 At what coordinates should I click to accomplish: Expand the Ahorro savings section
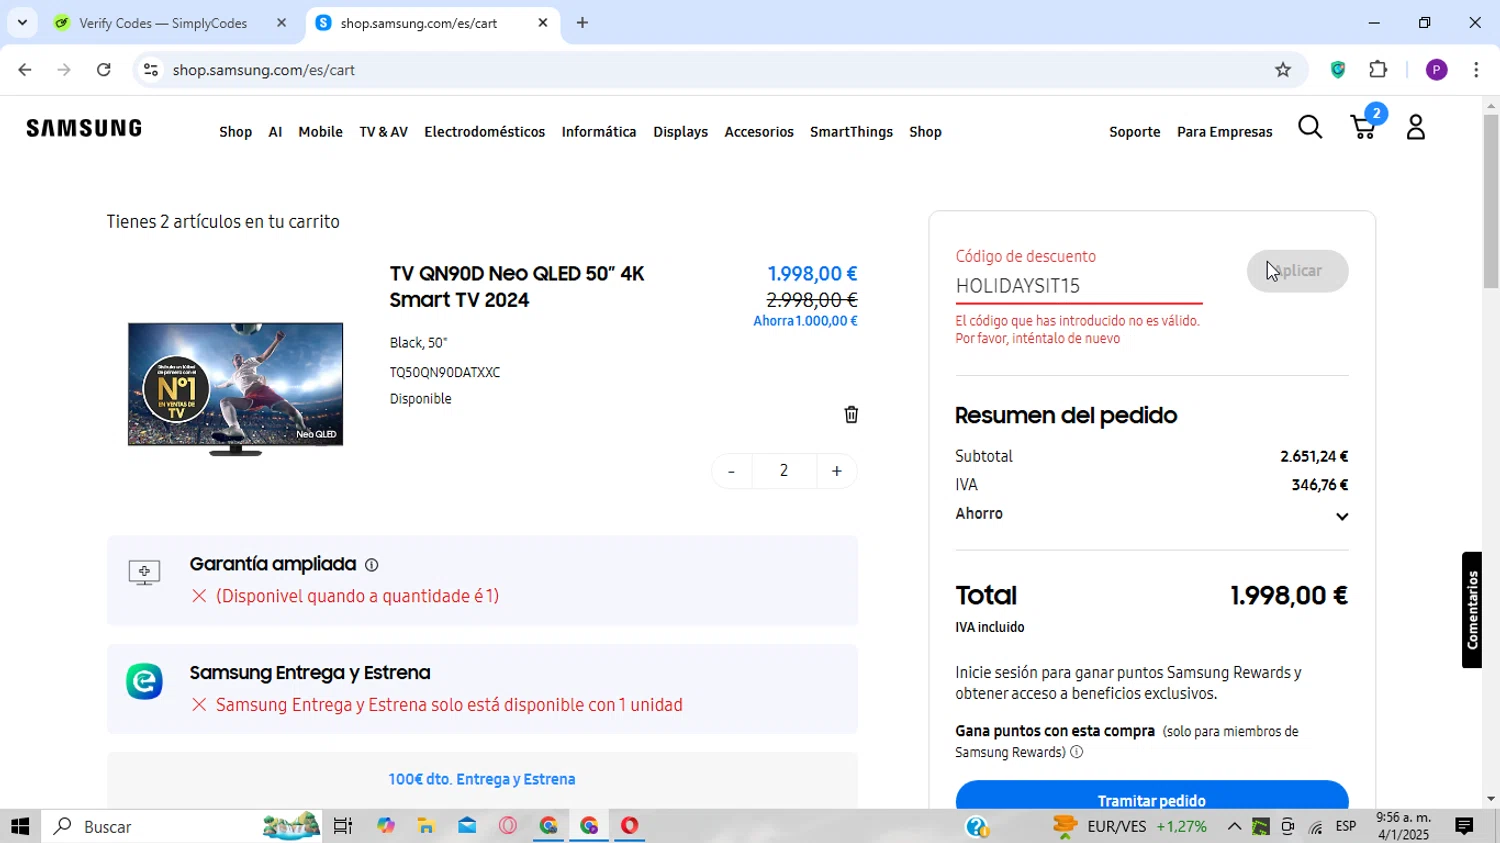1342,516
